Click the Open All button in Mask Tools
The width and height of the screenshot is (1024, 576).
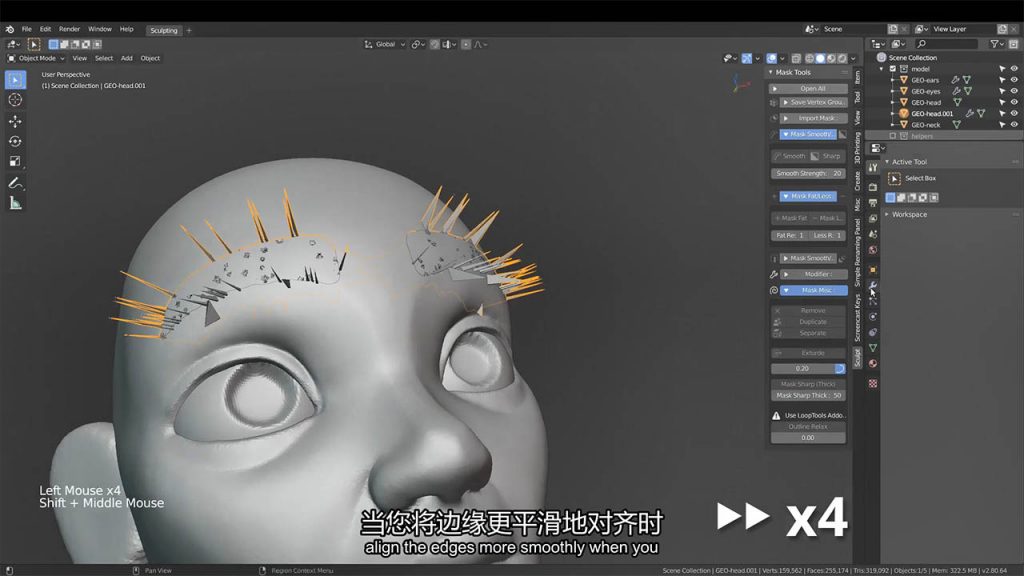click(x=812, y=88)
